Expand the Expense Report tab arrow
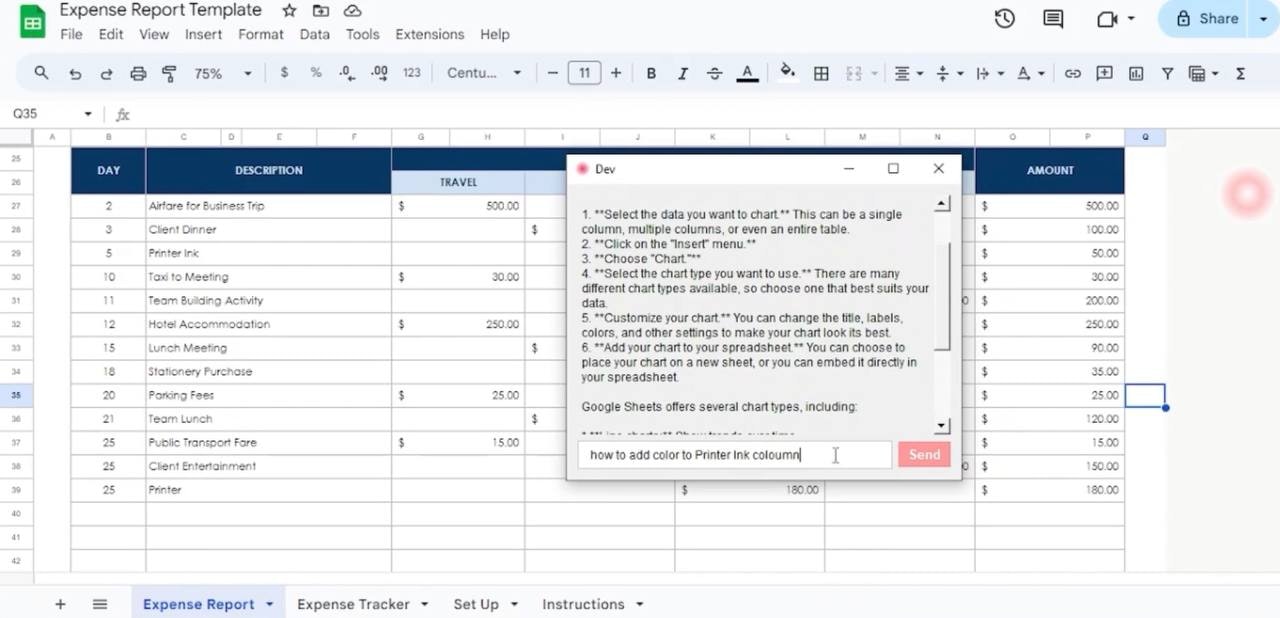1280x618 pixels. [x=269, y=604]
